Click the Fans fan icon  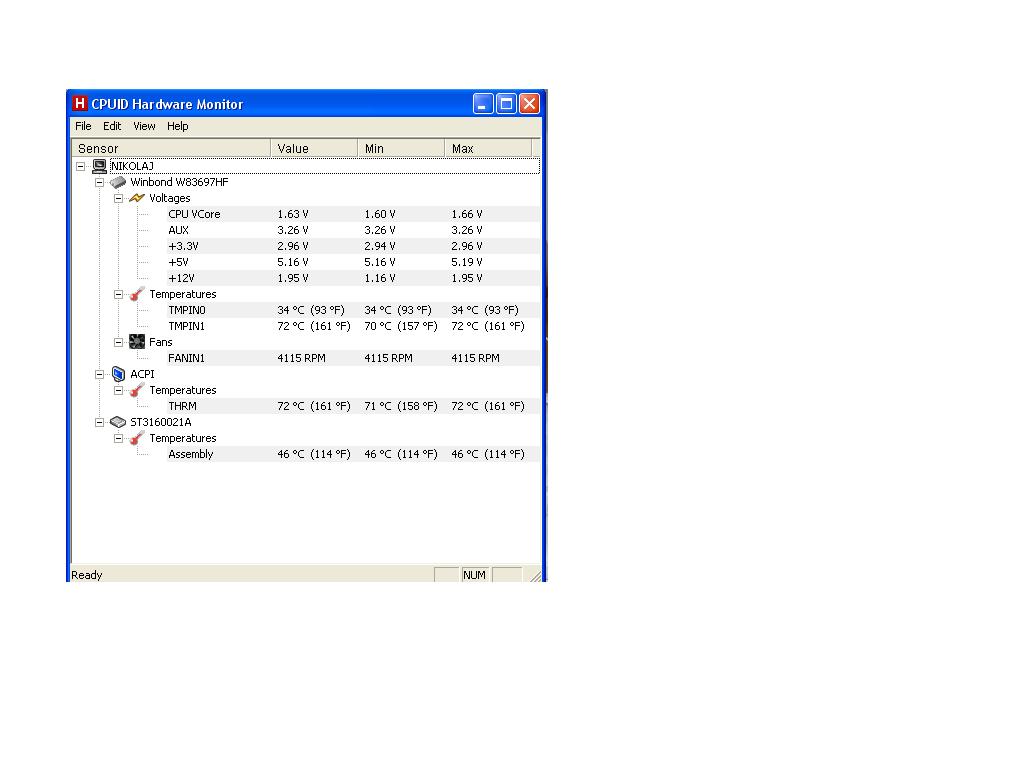click(x=136, y=342)
